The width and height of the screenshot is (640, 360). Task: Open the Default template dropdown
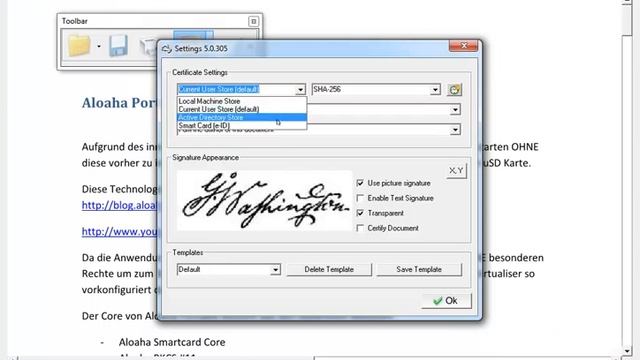(x=276, y=269)
